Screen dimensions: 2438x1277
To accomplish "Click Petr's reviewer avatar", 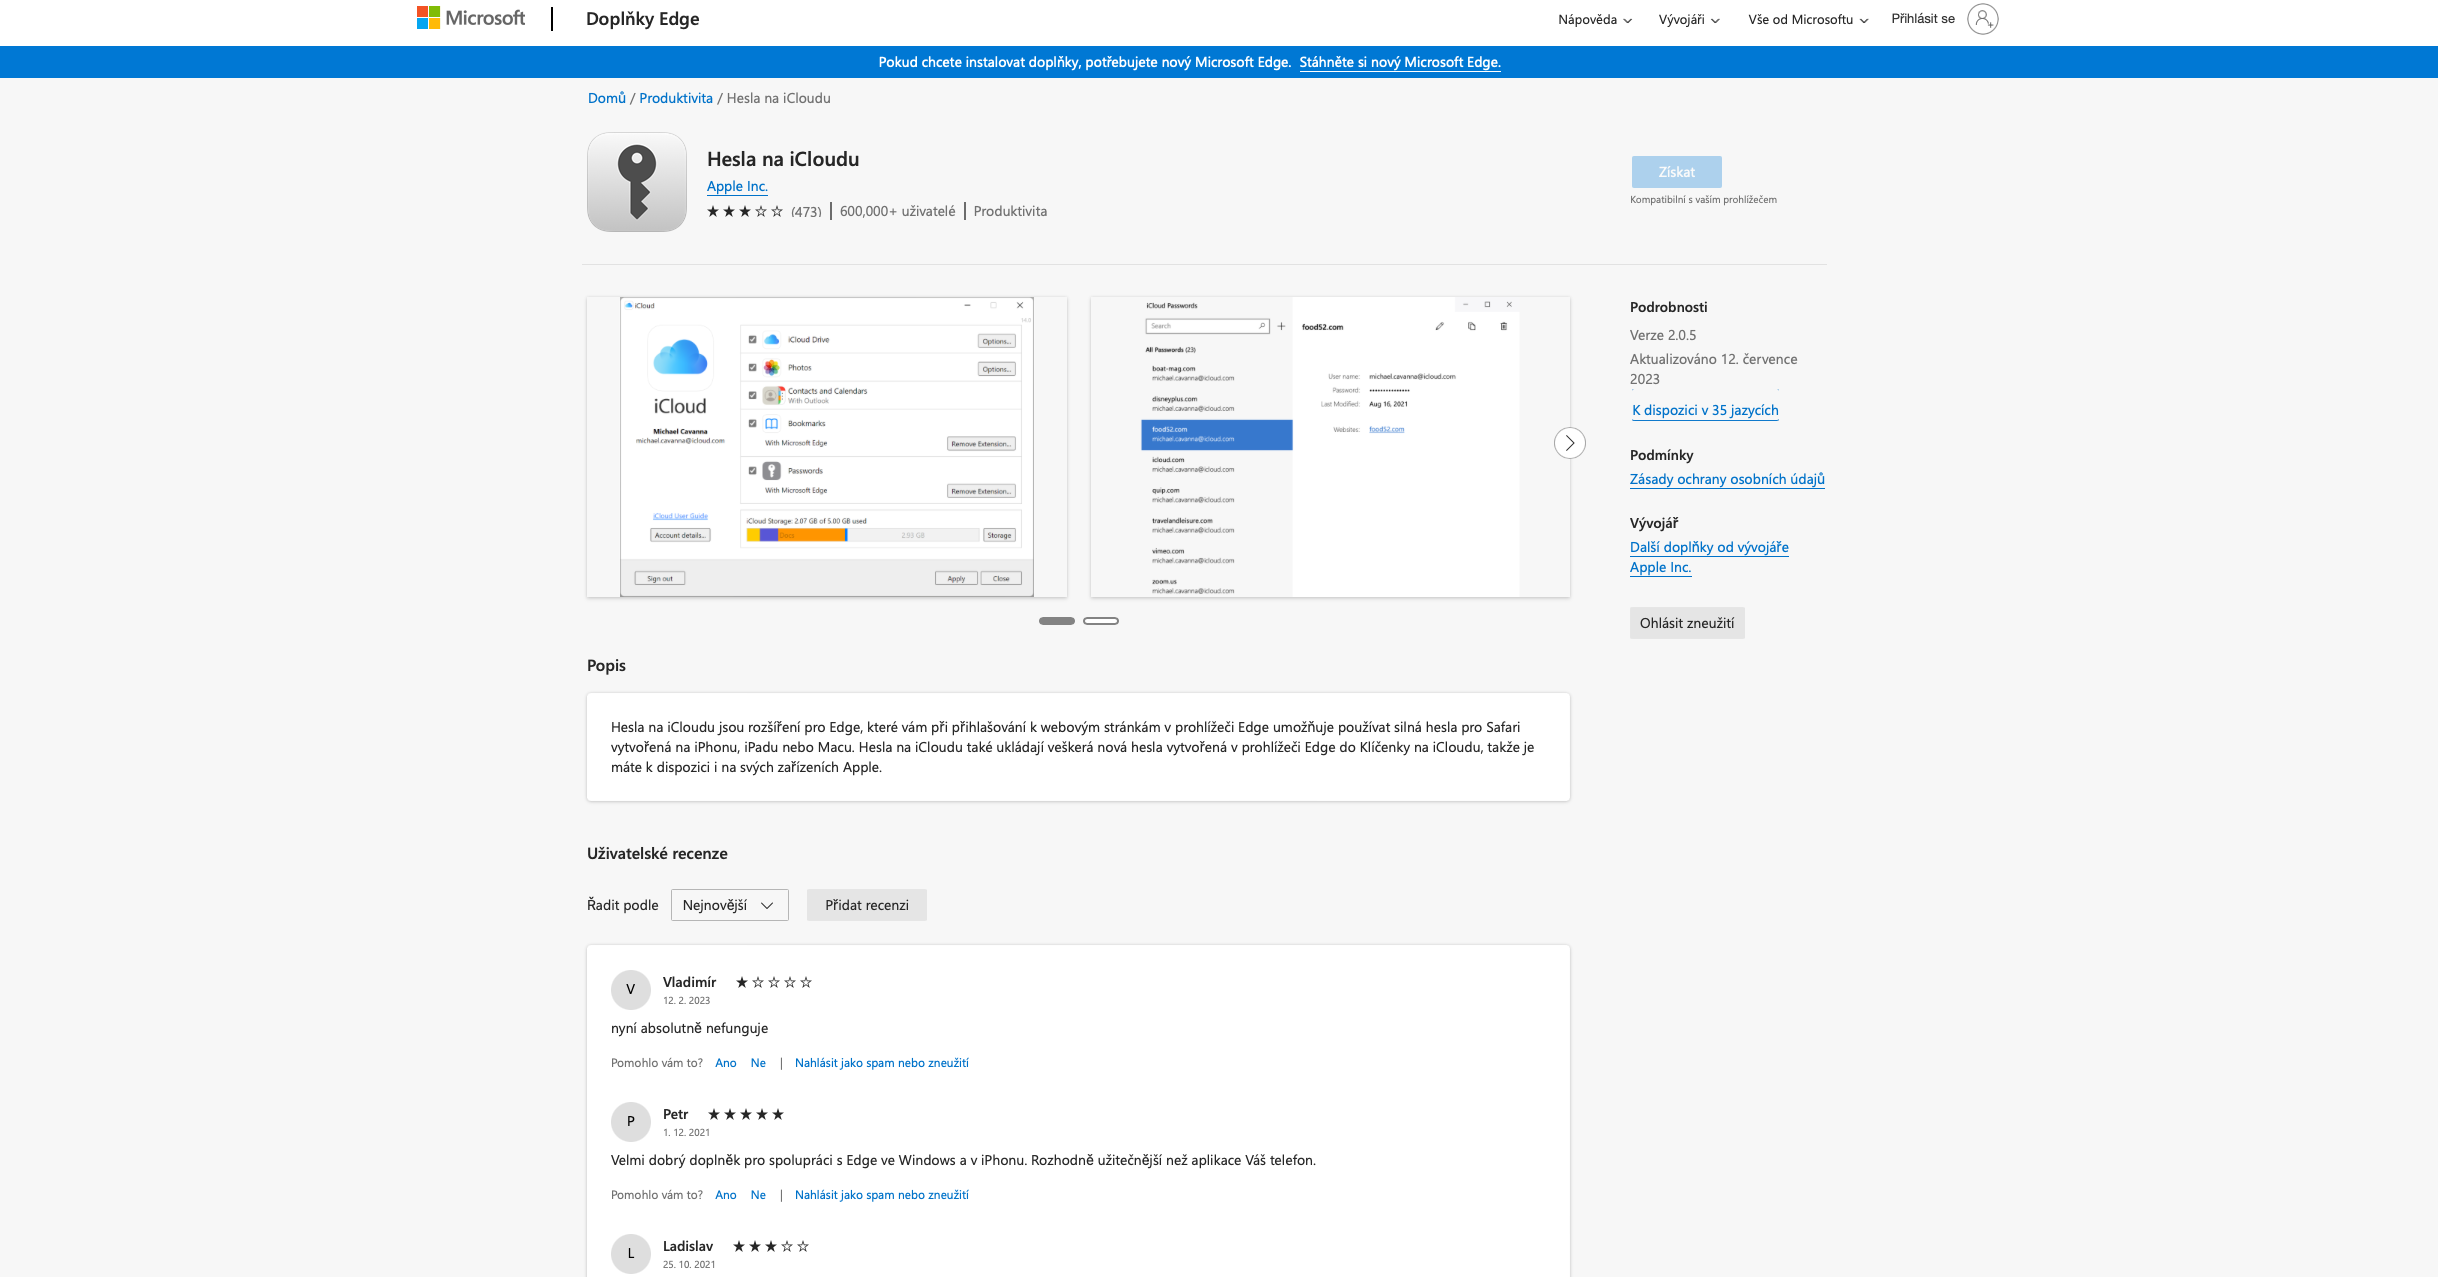I will [630, 1121].
